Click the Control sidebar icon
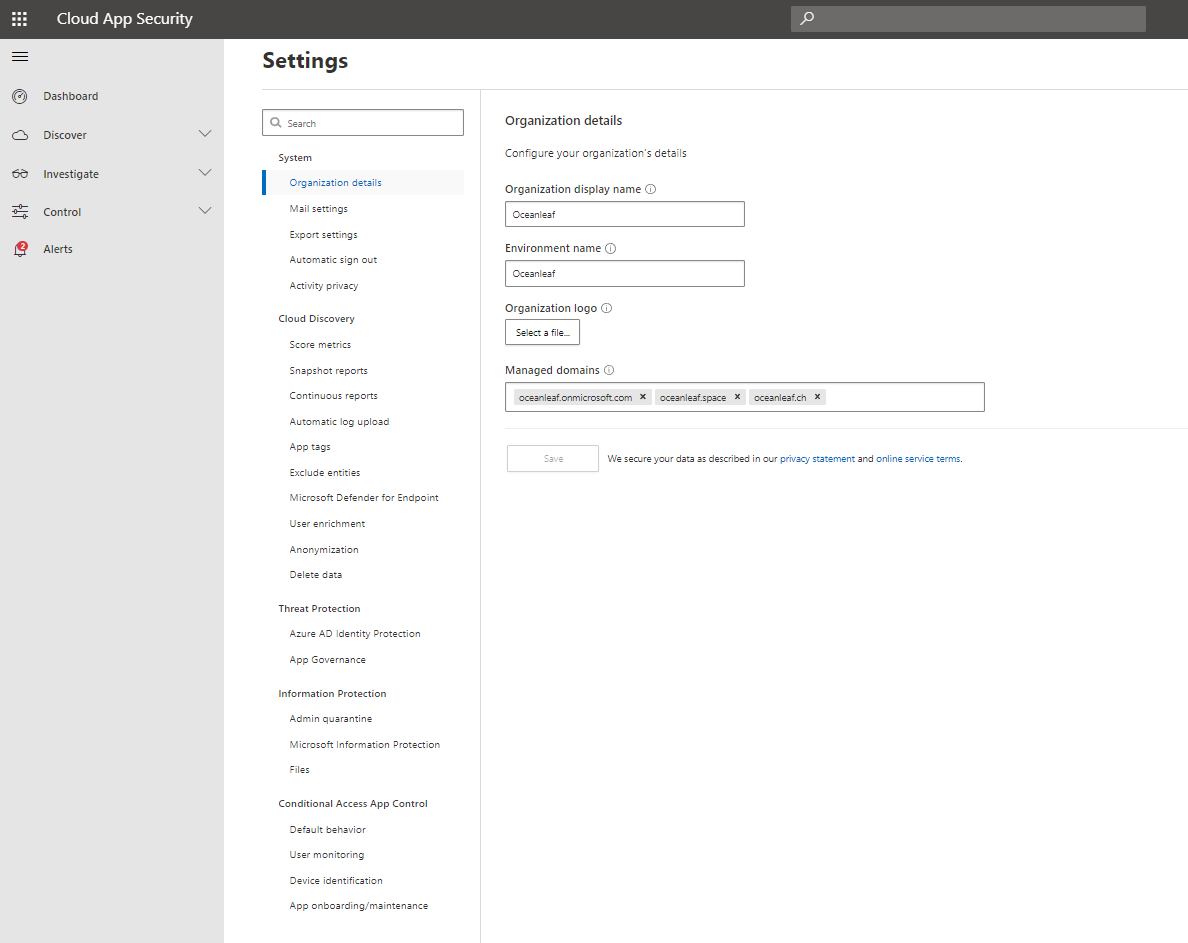This screenshot has height=943, width=1188. [19, 211]
